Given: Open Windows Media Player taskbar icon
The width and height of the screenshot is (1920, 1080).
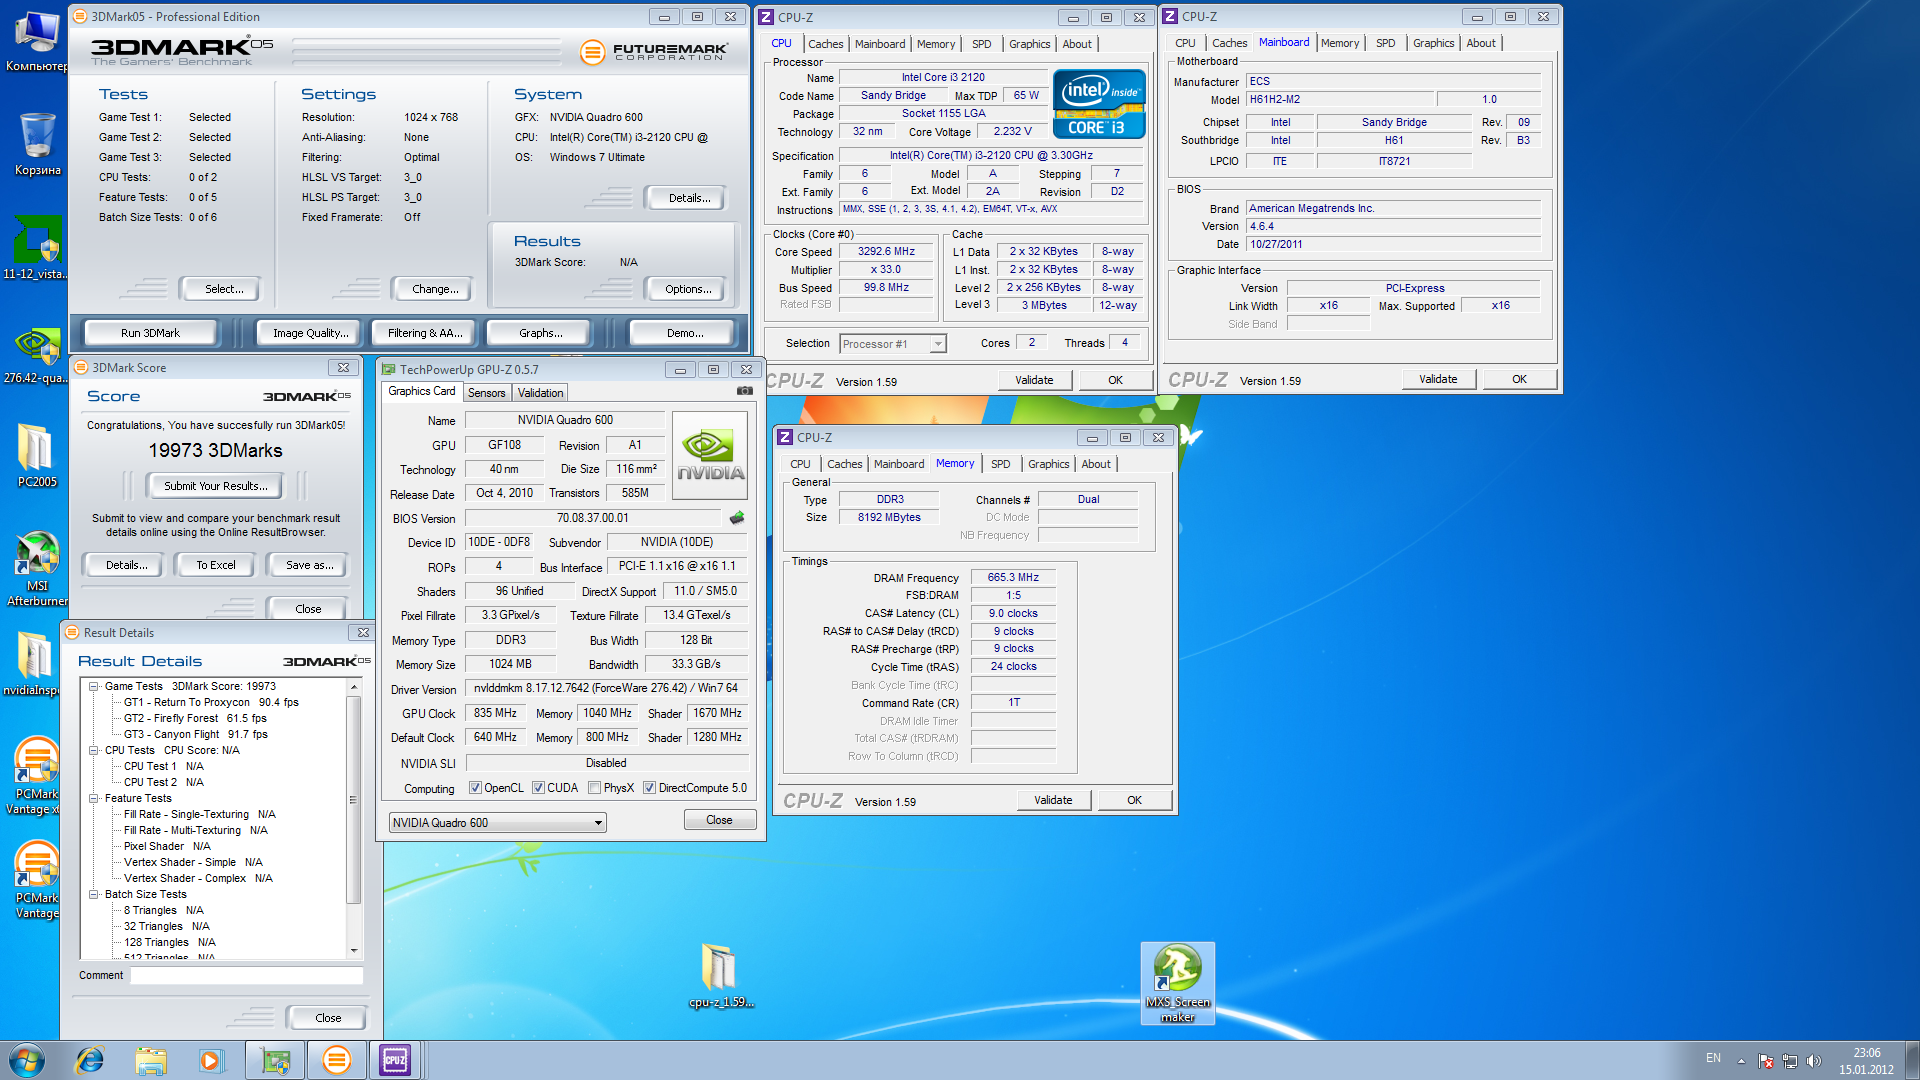Looking at the screenshot, I should pyautogui.click(x=210, y=1060).
